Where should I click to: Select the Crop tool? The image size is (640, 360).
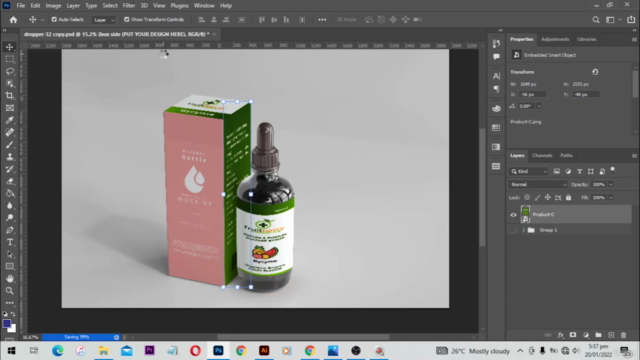10,96
